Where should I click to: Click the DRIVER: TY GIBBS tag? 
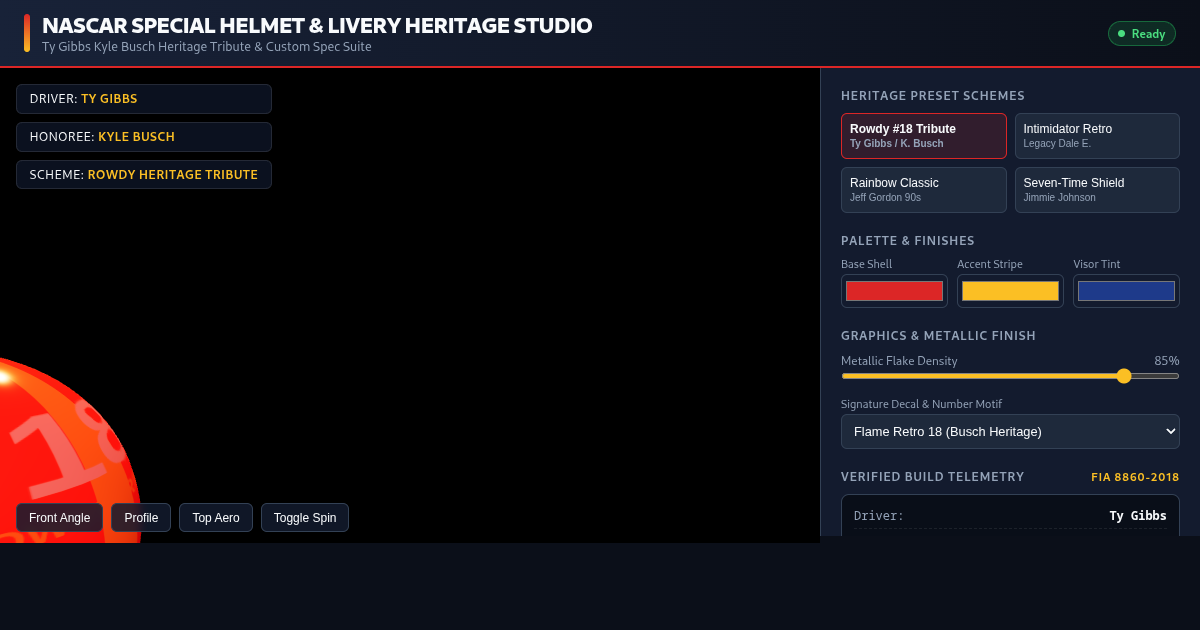click(144, 99)
